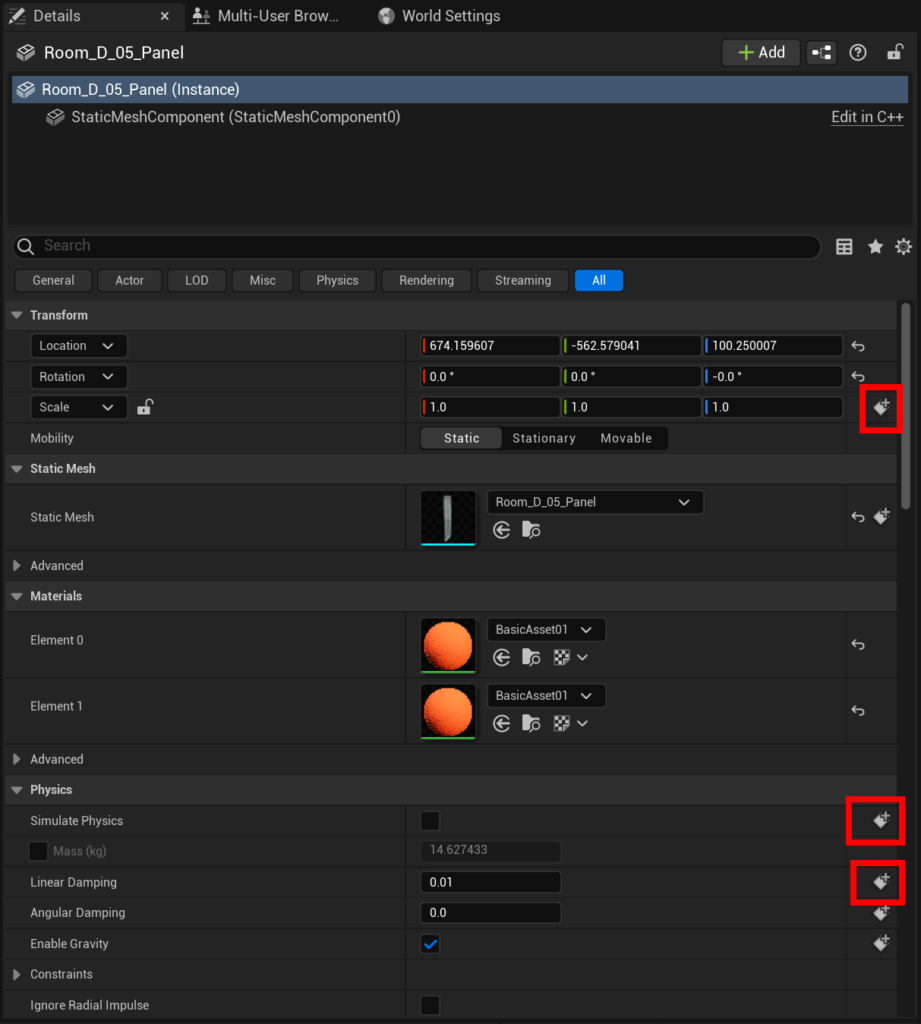The height and width of the screenshot is (1024, 921).
Task: Collapse the Physics section
Action: click(17, 790)
